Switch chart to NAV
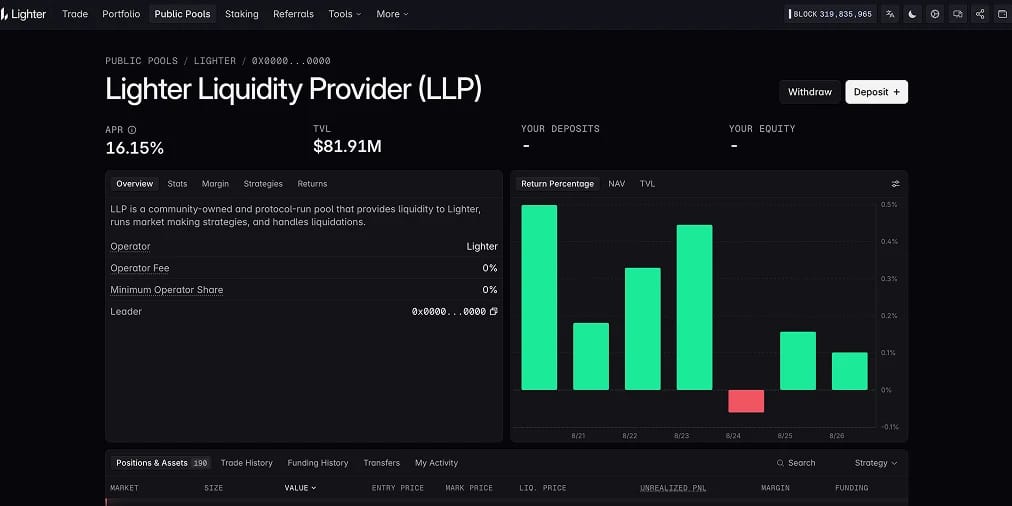The image size is (1012, 506). (x=616, y=184)
